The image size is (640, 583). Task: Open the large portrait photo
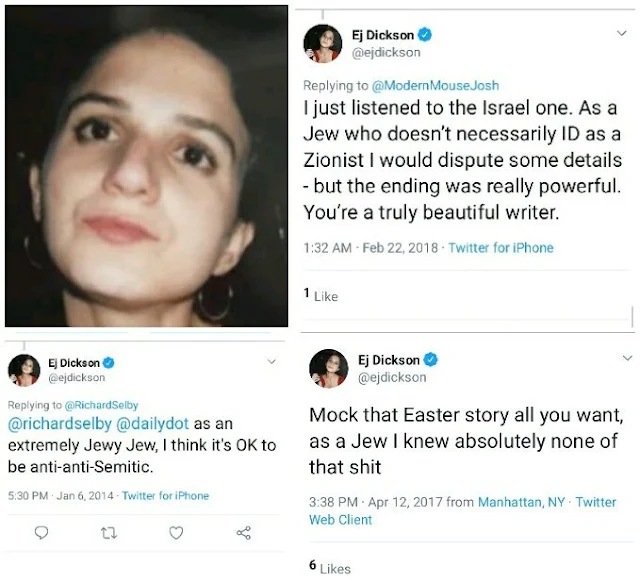pos(146,165)
